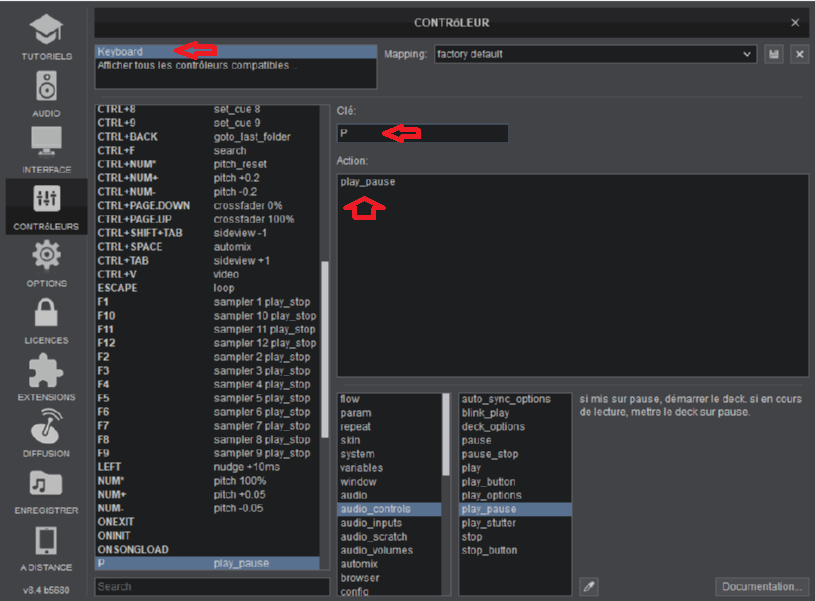
Task: Click the key mapping list scrollbar
Action: pos(324,350)
